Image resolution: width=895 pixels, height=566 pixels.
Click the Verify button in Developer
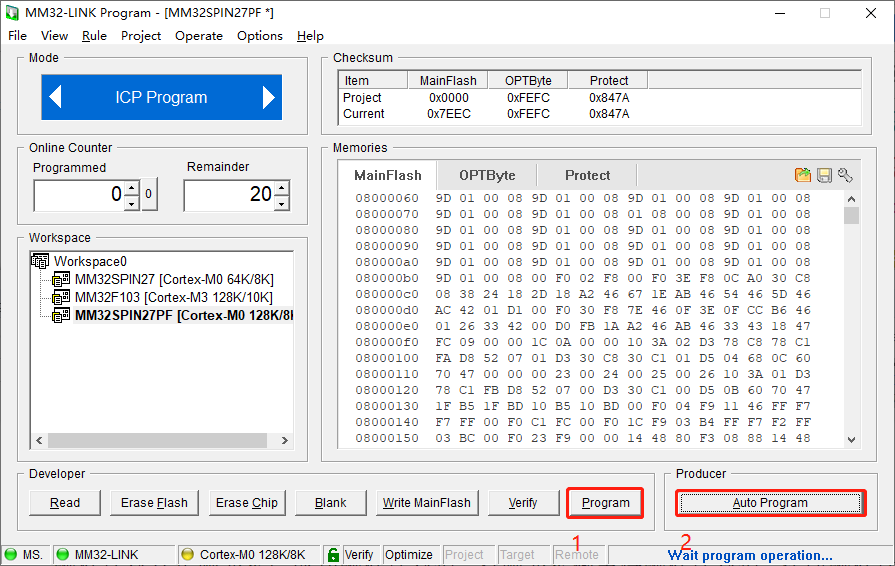523,503
